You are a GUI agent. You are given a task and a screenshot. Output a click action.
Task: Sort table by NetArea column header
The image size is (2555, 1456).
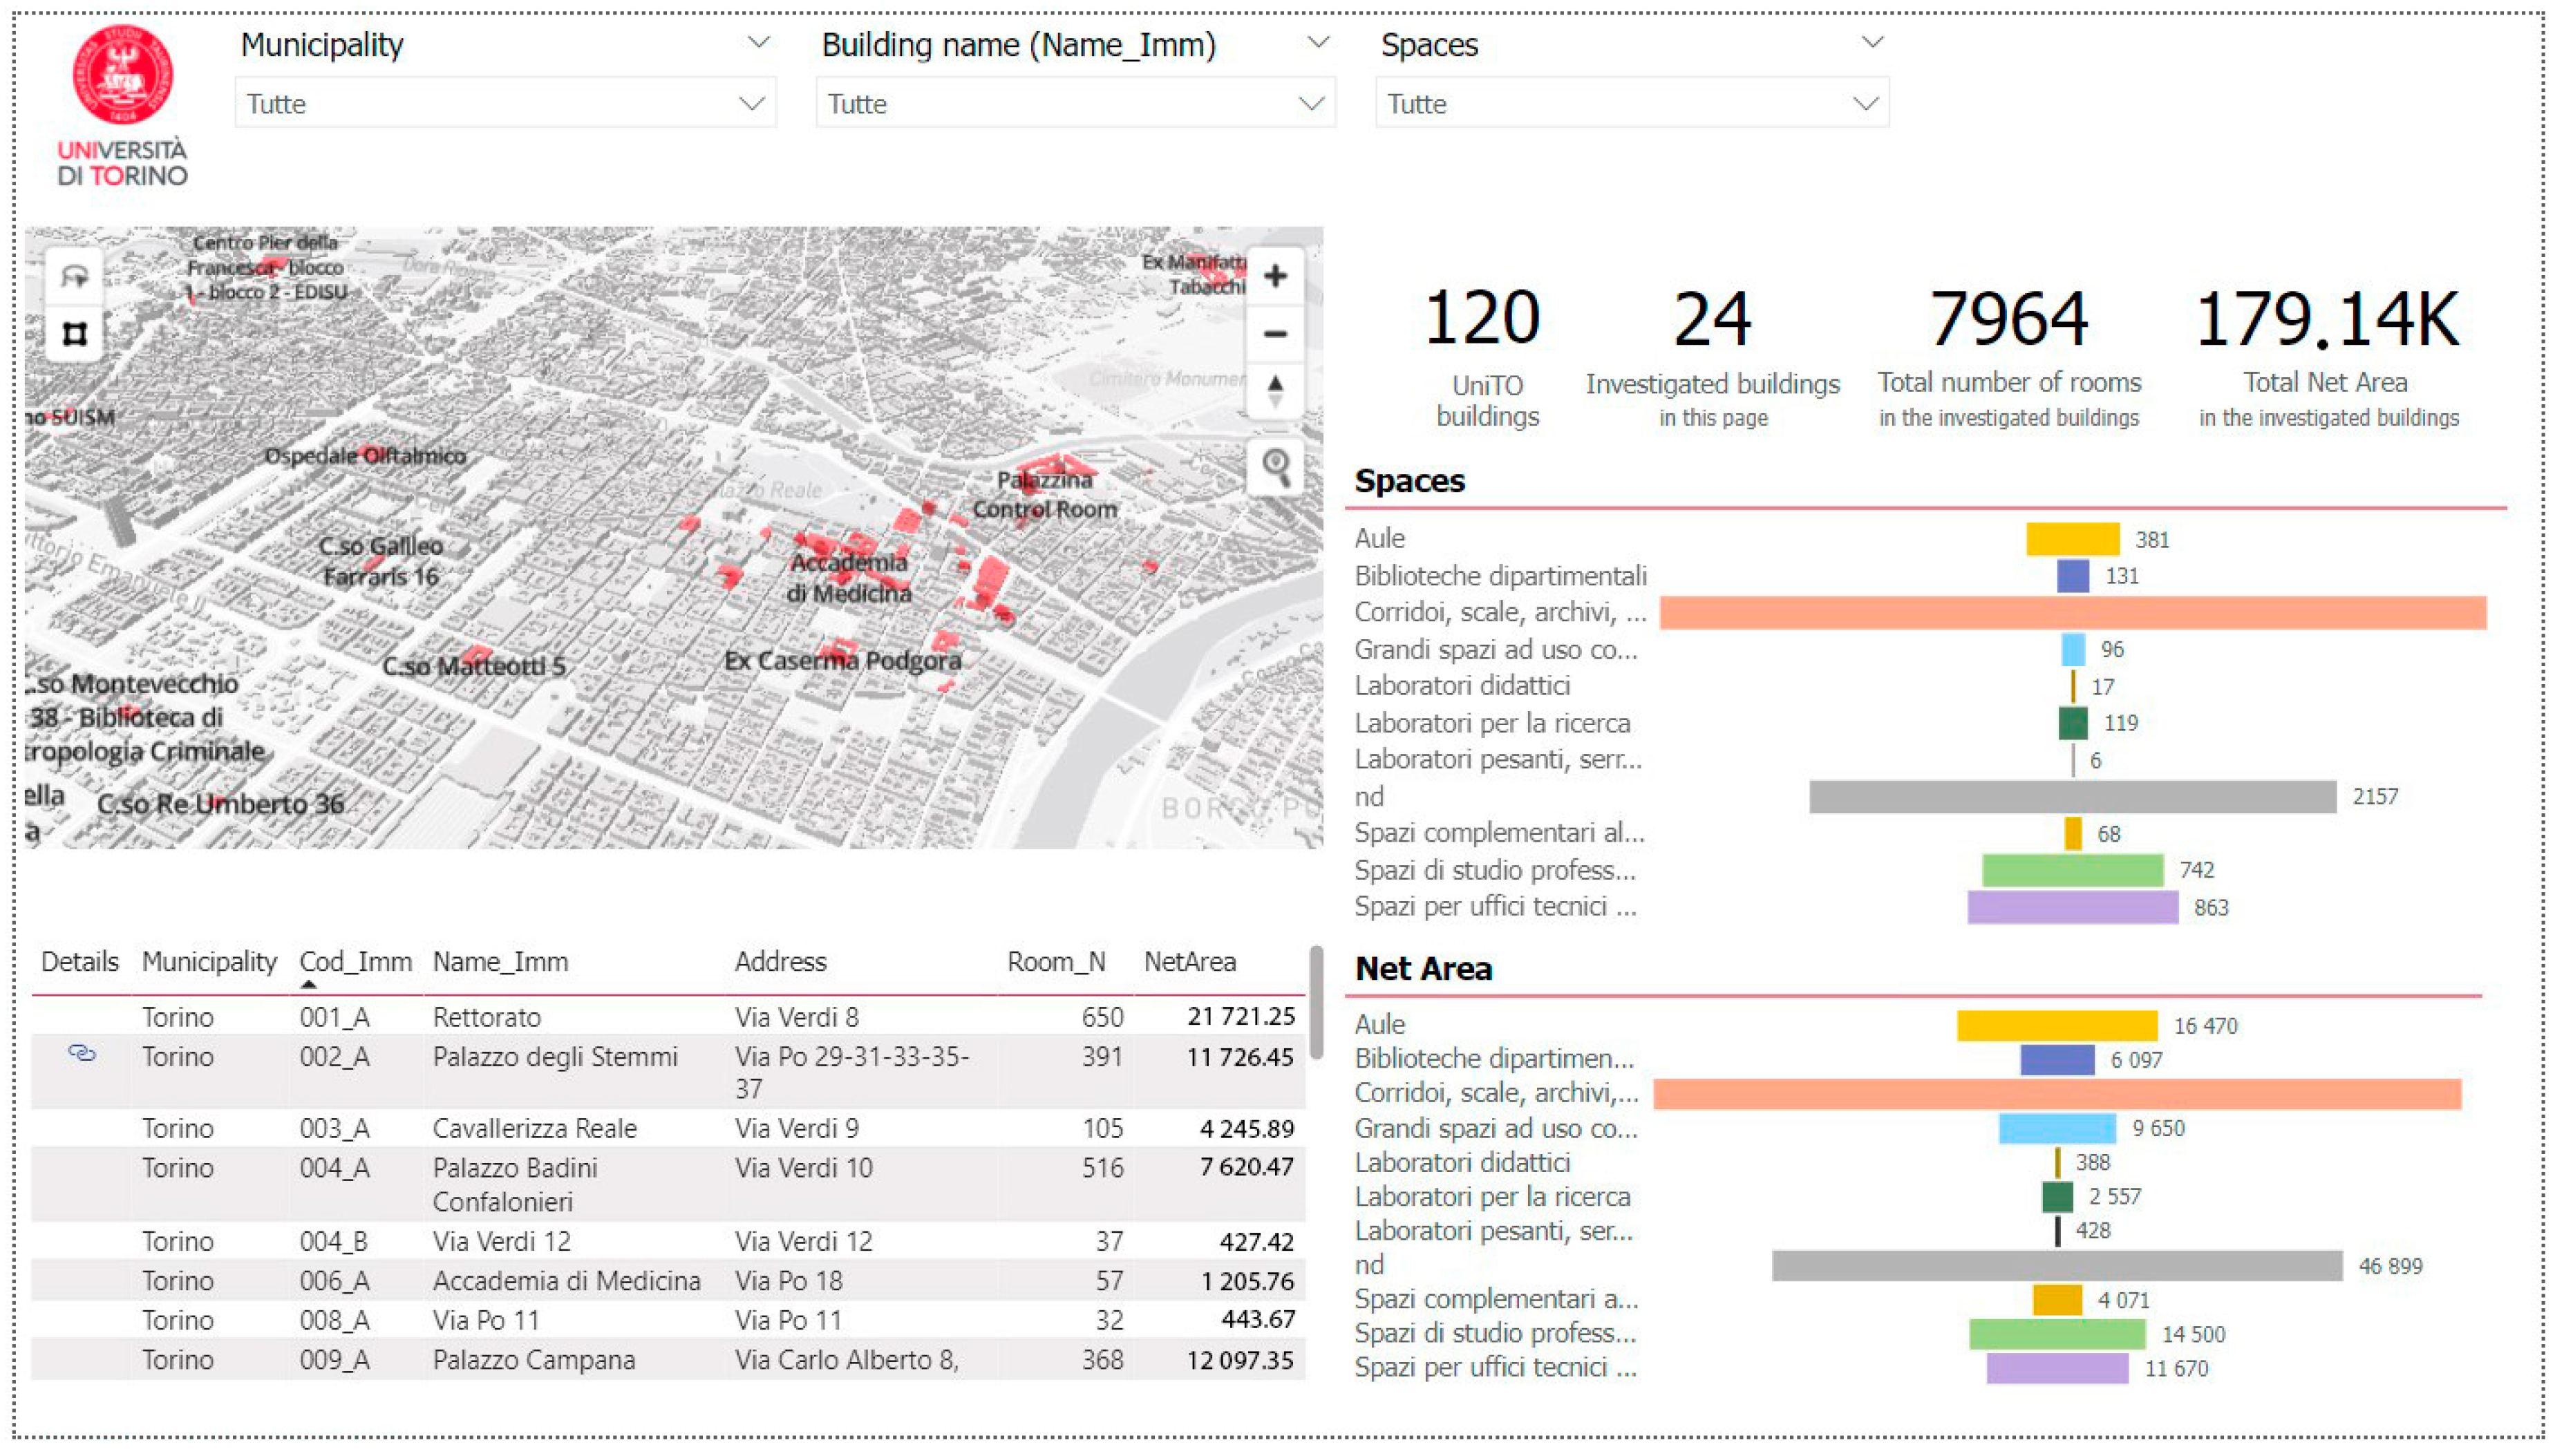[1189, 962]
